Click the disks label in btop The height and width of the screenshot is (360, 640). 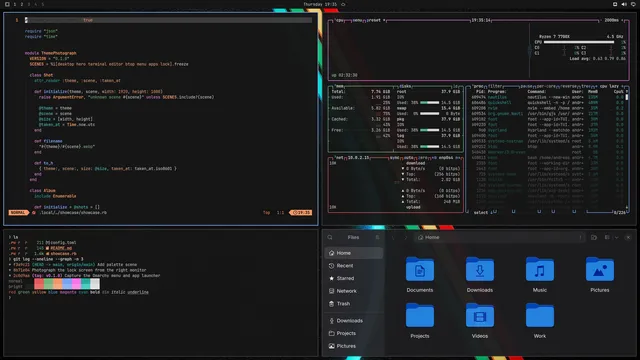(x=405, y=87)
